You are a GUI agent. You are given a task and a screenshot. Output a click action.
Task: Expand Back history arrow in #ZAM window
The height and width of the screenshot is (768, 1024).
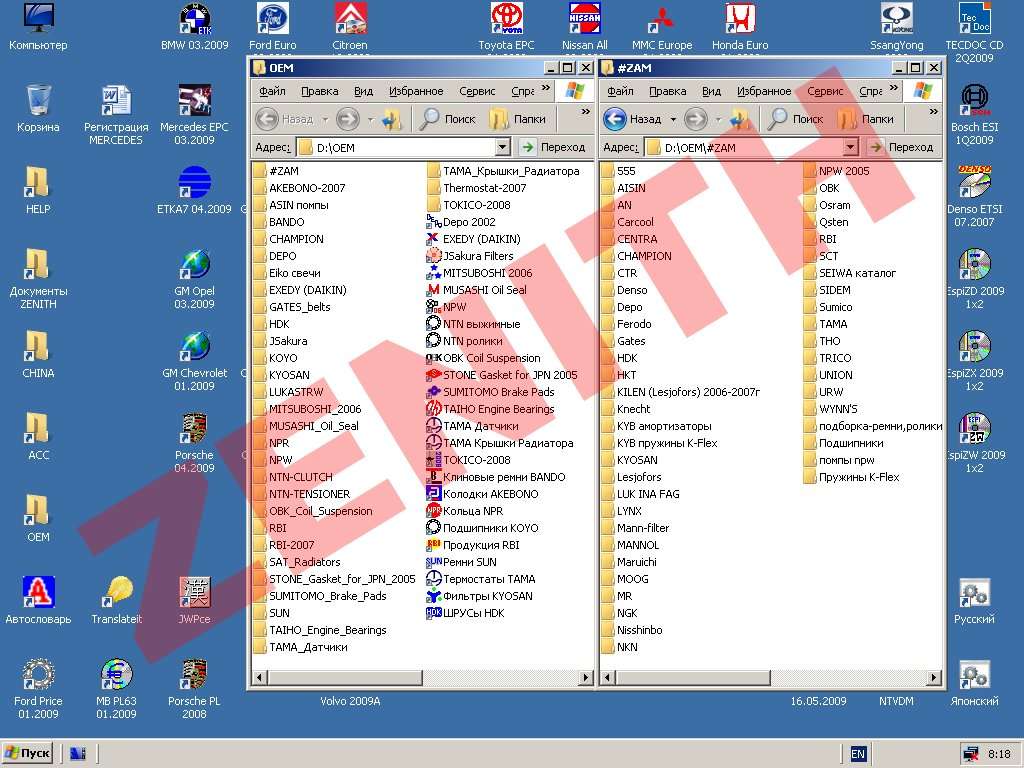673,120
